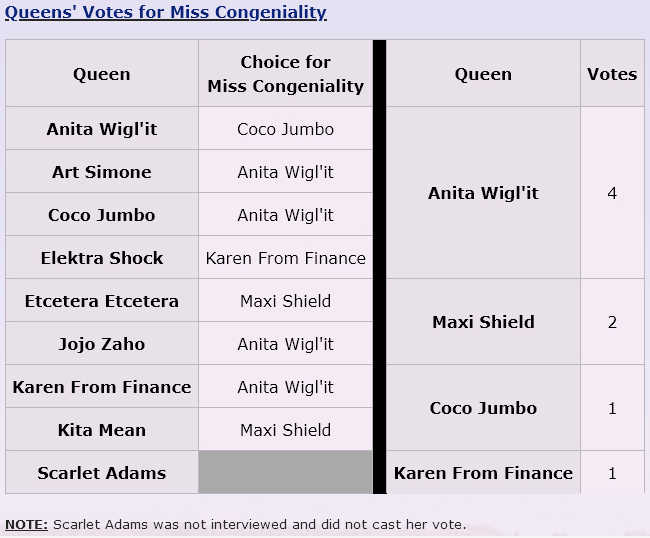Click the vote count 2 for Maxi Shield

point(612,322)
